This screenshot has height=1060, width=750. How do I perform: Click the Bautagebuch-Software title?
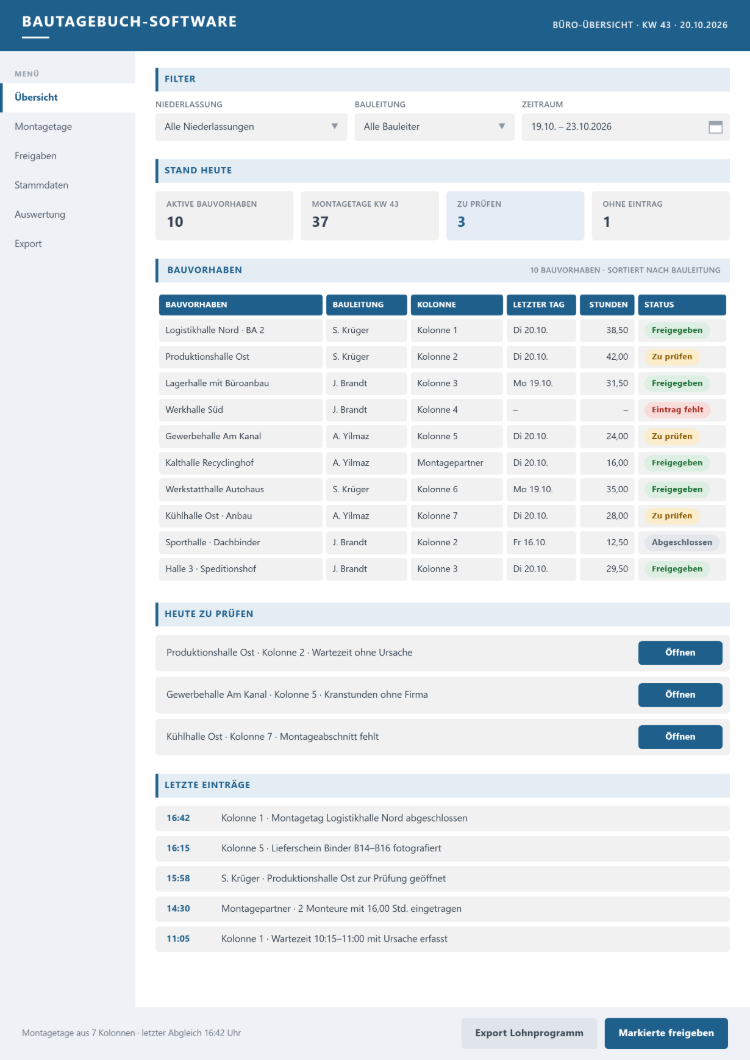(x=129, y=22)
